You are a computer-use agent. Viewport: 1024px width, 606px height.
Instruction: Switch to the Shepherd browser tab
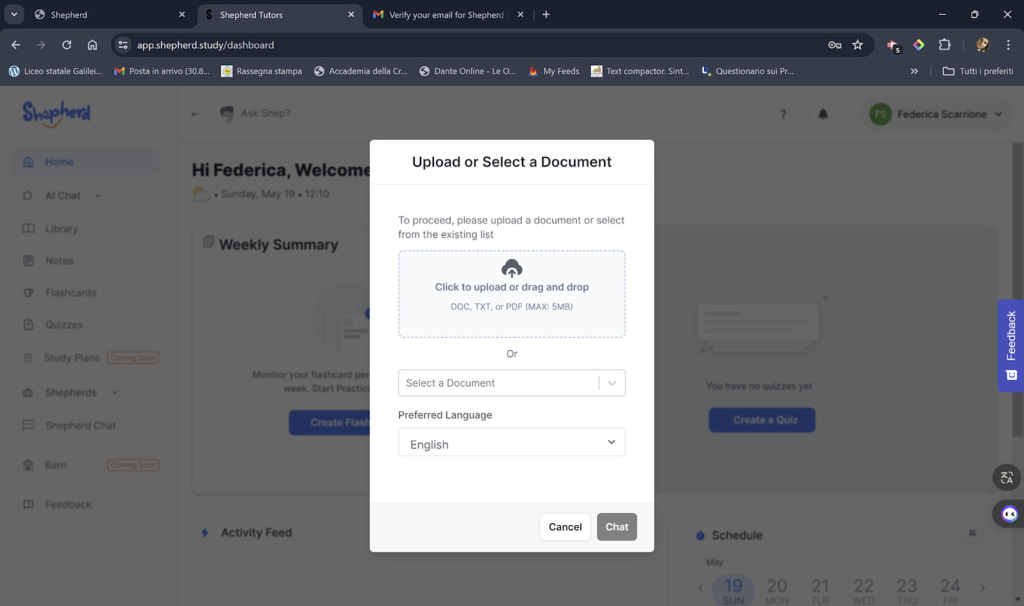(108, 14)
